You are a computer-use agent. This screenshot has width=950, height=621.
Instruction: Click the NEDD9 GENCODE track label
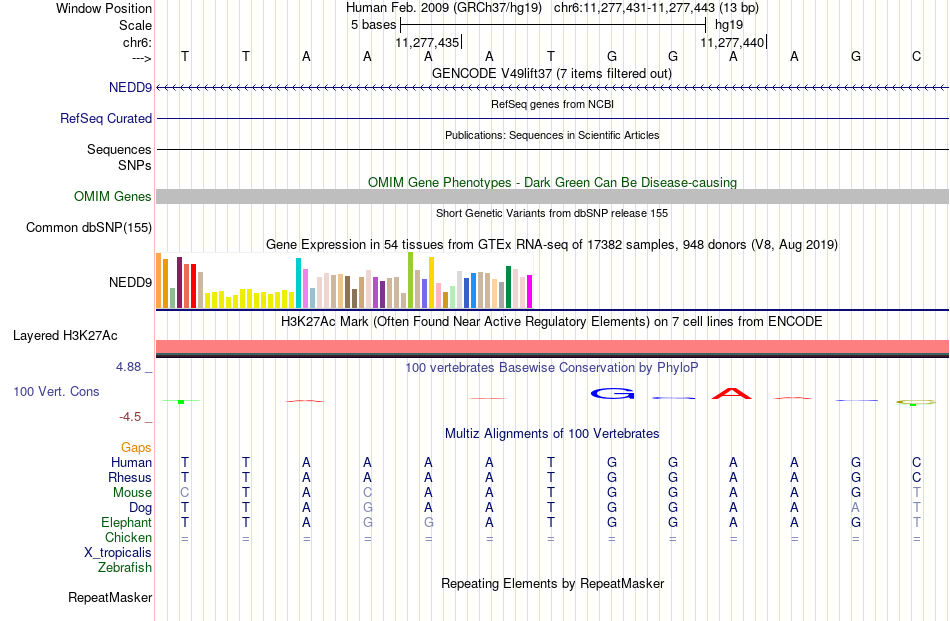[x=130, y=87]
